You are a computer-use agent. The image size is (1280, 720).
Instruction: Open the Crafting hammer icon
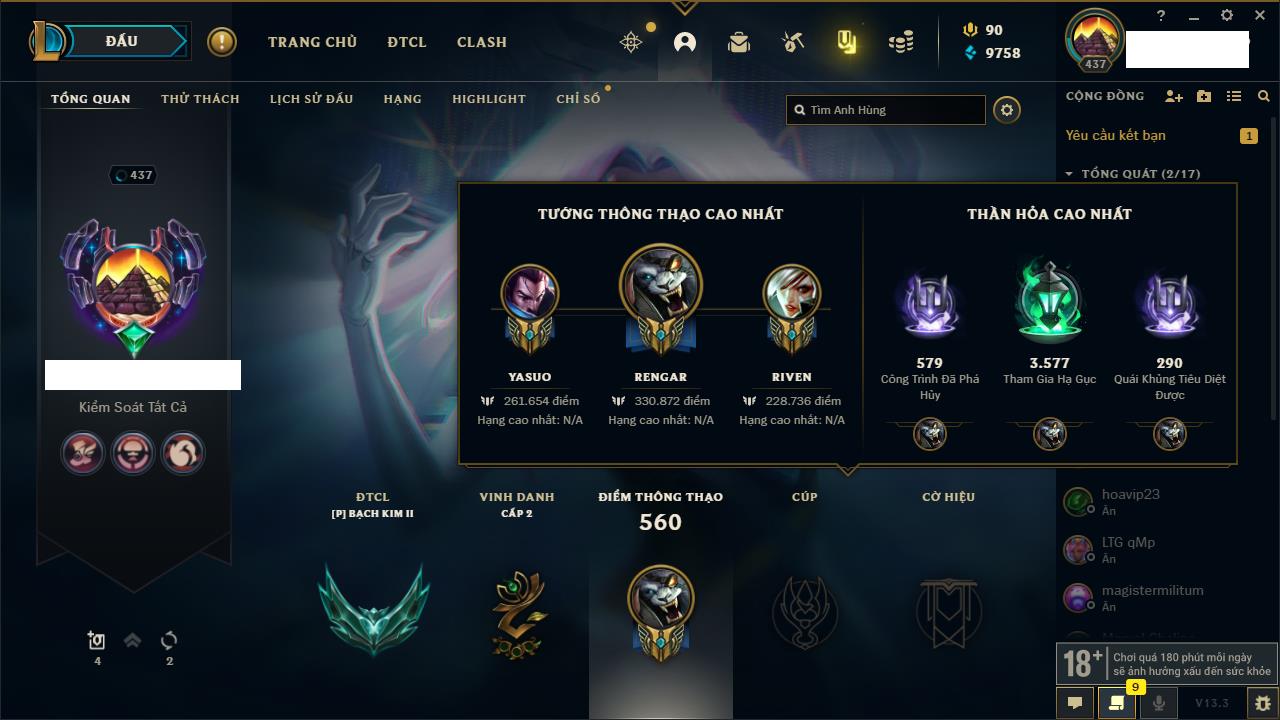pyautogui.click(x=793, y=42)
